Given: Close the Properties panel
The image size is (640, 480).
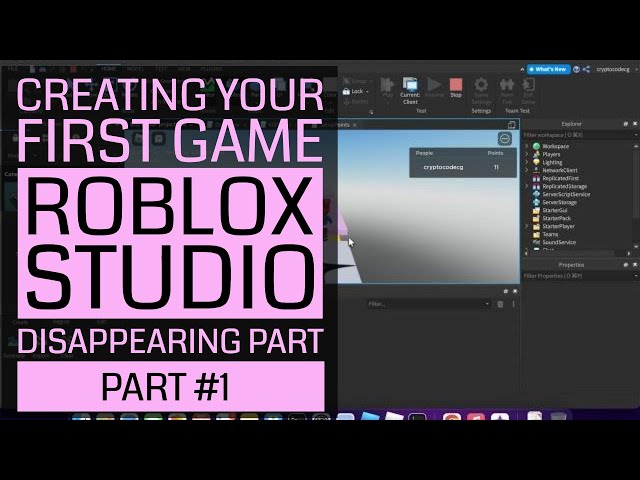Looking at the screenshot, I should 635,265.
